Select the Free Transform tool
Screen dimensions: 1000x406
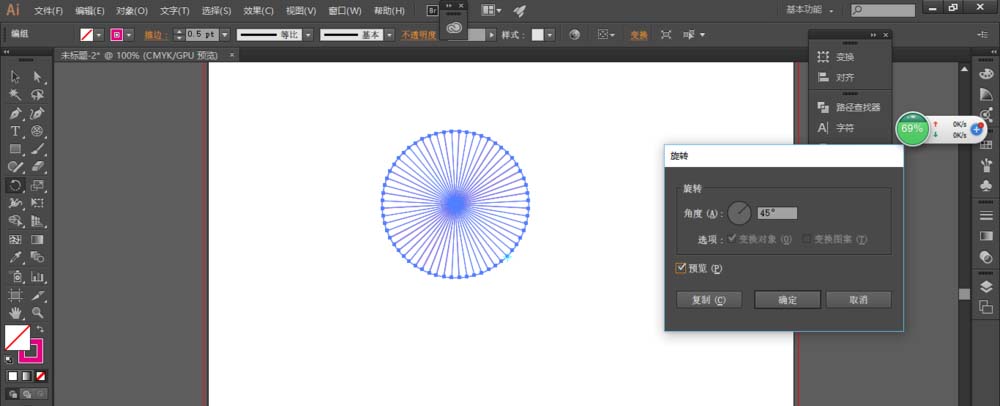click(38, 203)
